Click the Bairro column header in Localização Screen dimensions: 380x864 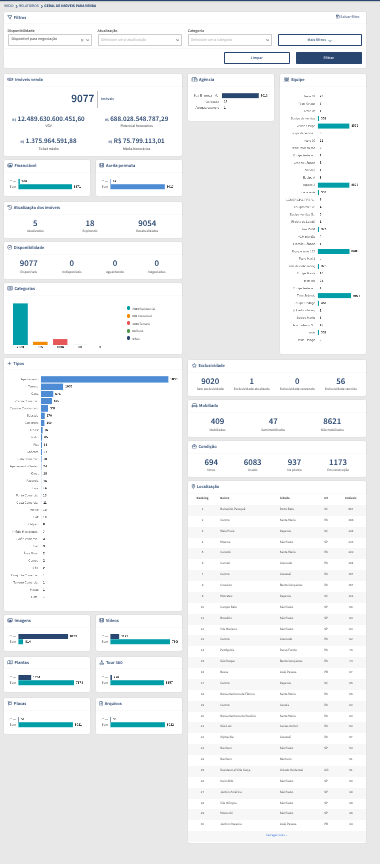(224, 498)
